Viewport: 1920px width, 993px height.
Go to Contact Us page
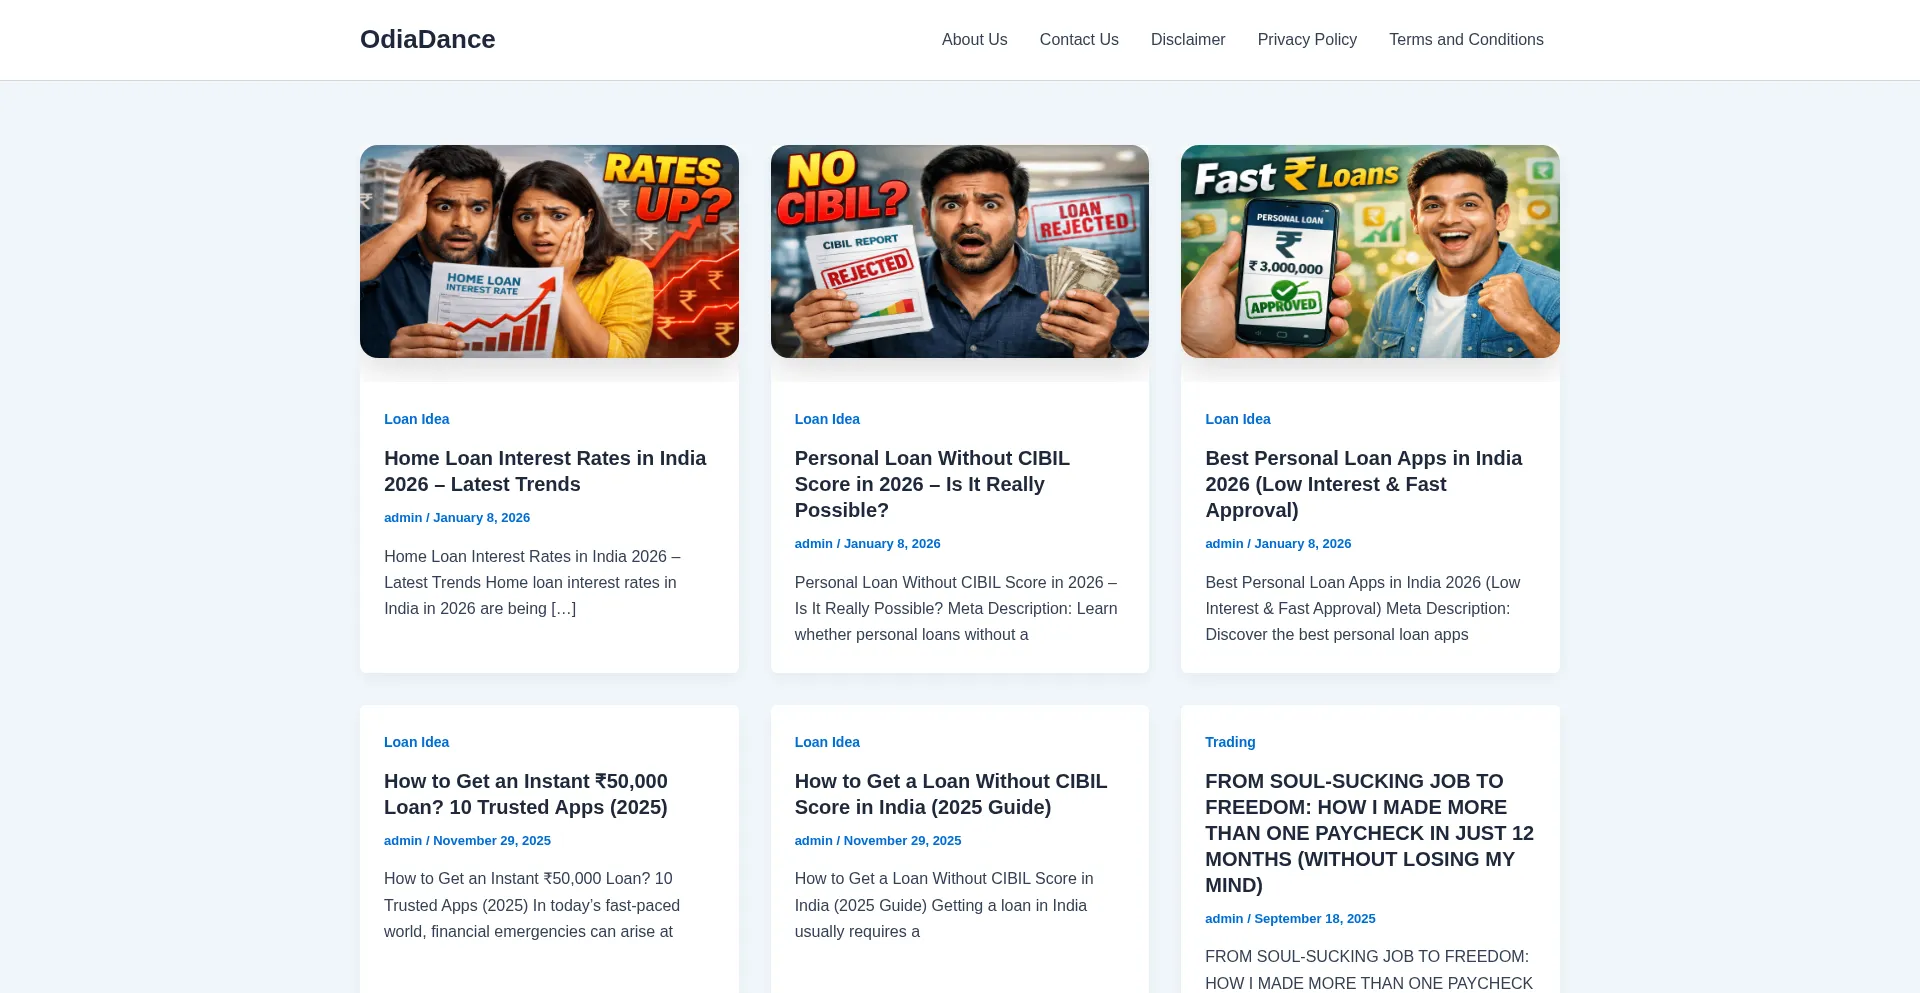pos(1078,39)
